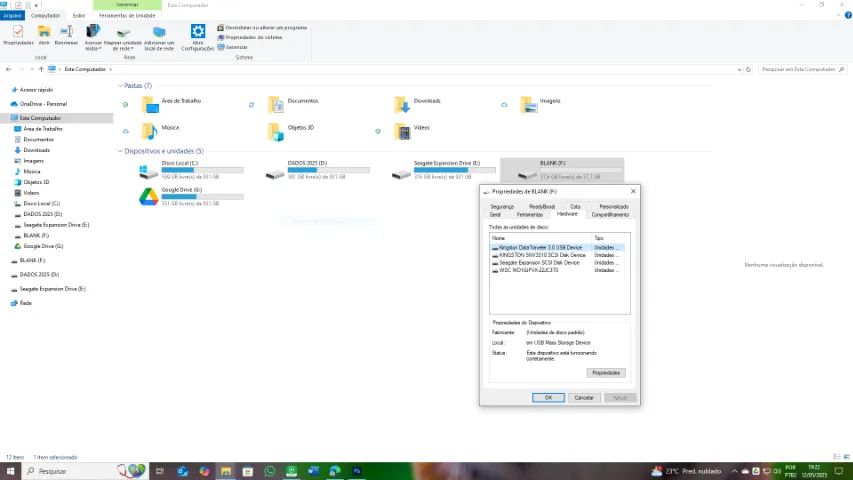Select the Área de Trabalho folder icon
Image resolution: width=853 pixels, height=480 pixels.
(x=150, y=104)
